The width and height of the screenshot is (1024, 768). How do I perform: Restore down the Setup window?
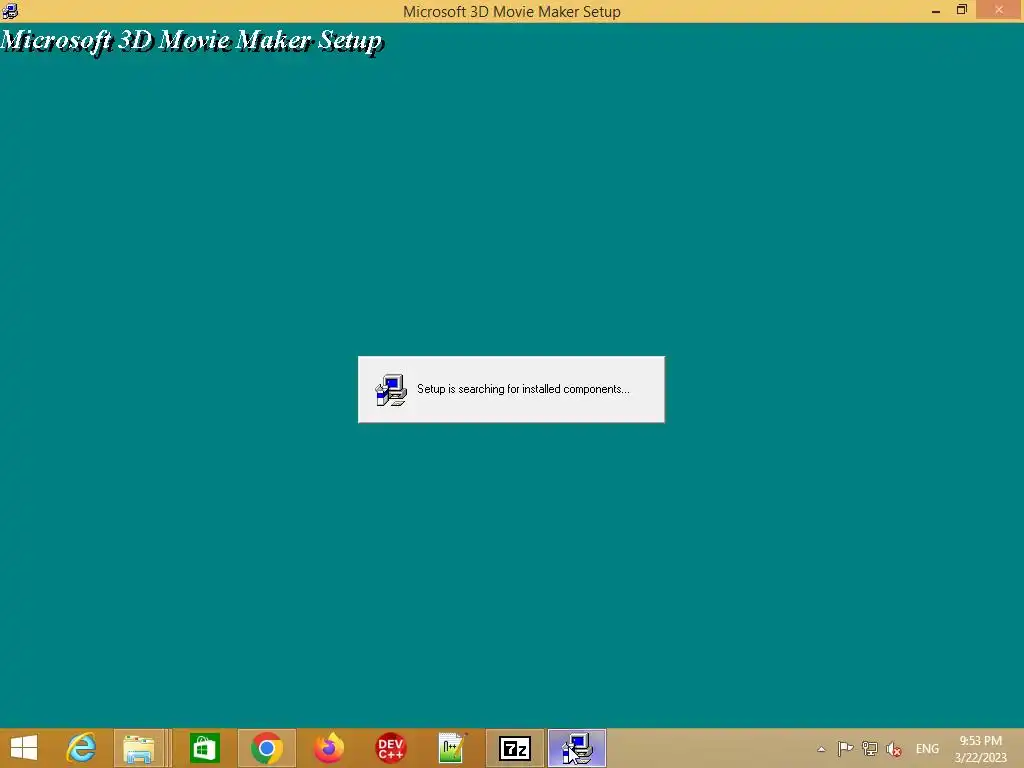coord(961,10)
